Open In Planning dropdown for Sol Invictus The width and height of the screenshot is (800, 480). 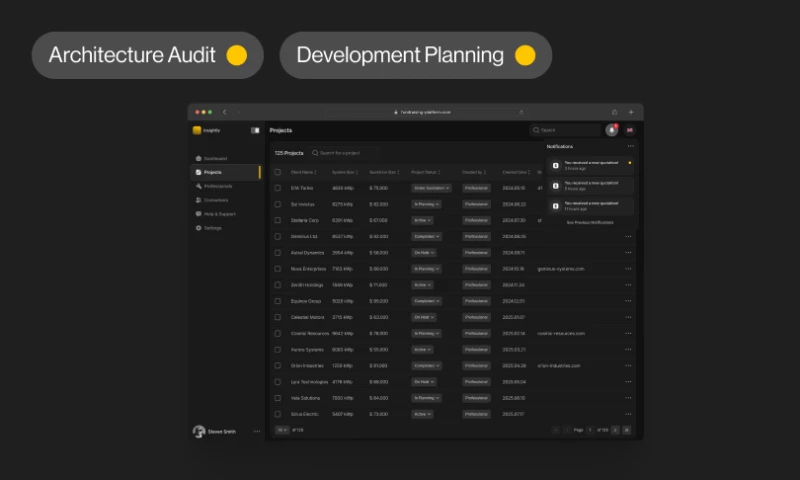[426, 205]
